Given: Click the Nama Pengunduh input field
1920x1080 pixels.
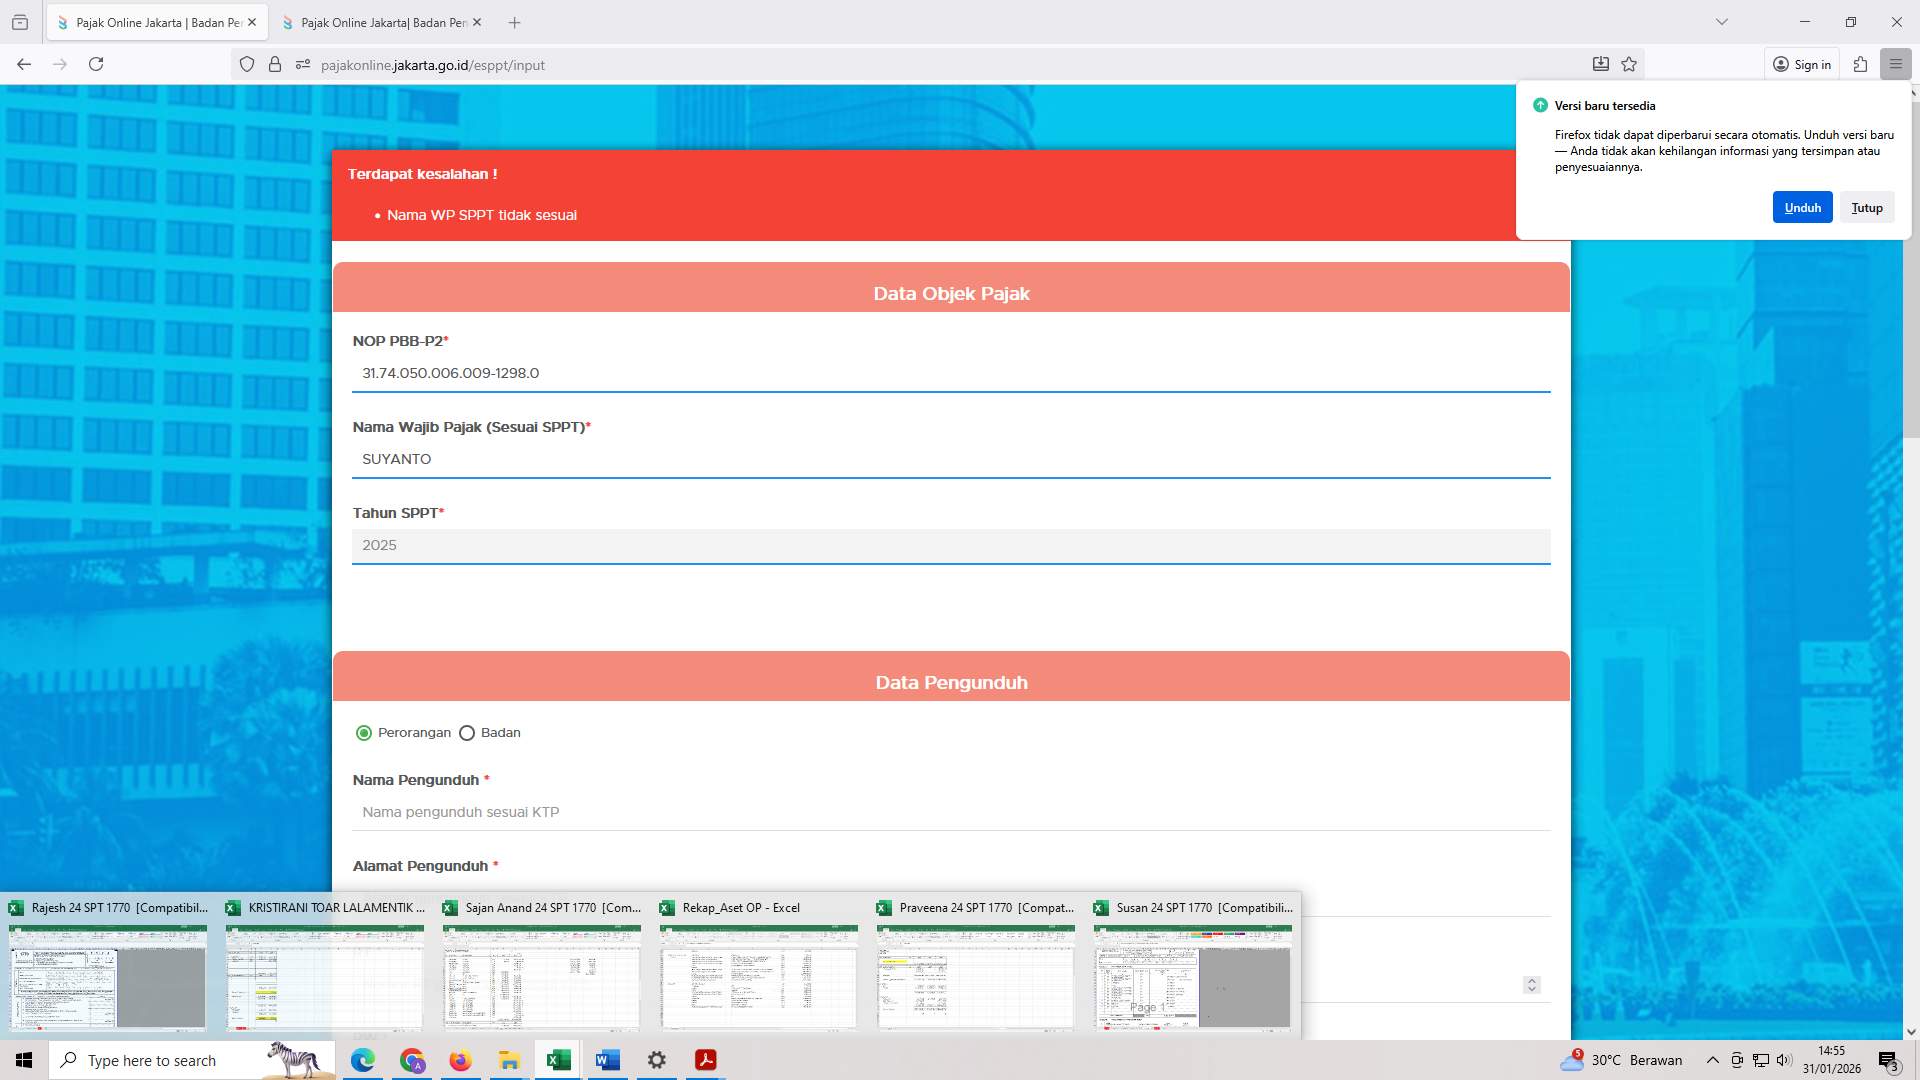Looking at the screenshot, I should [950, 811].
